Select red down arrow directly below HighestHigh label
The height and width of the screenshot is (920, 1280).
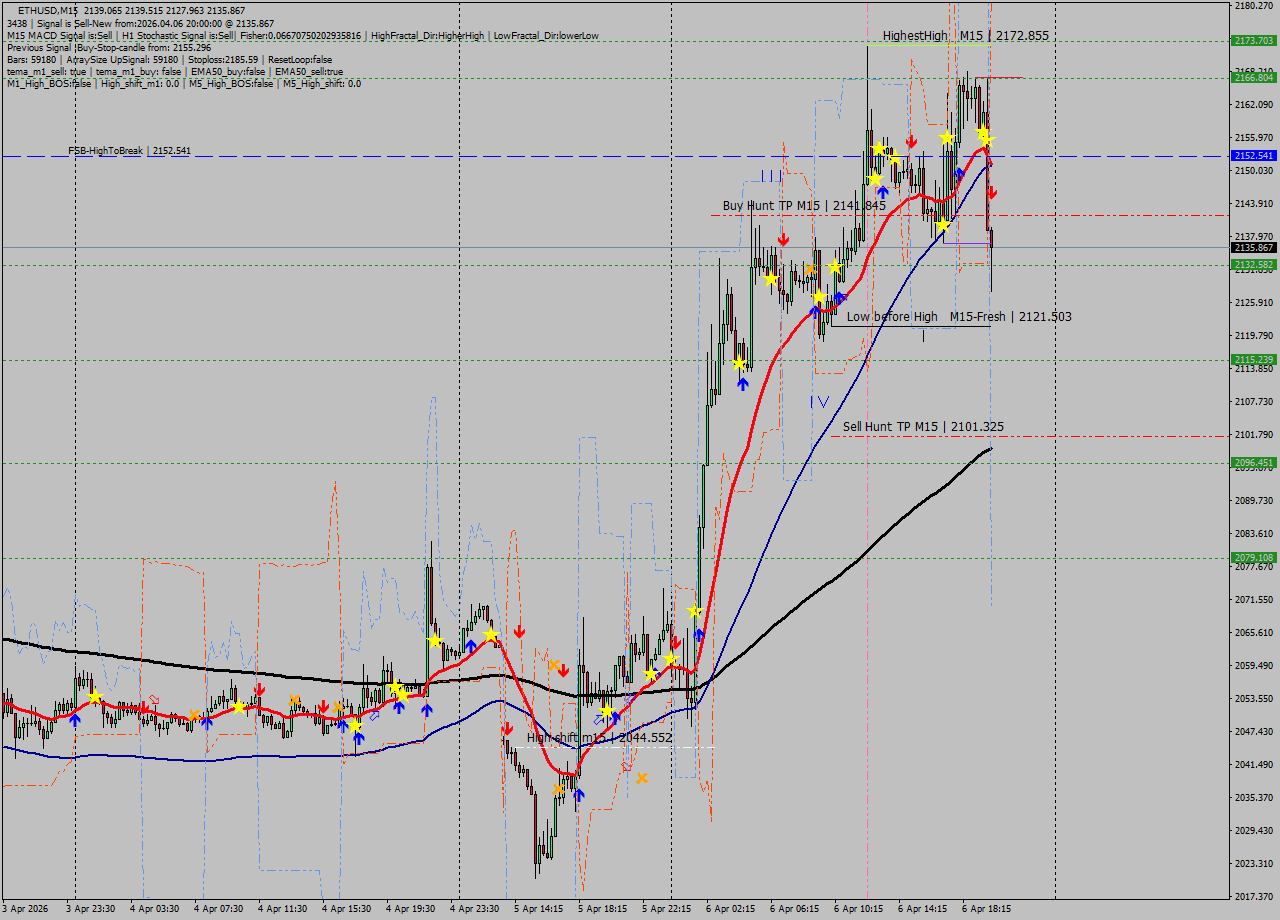coord(911,141)
